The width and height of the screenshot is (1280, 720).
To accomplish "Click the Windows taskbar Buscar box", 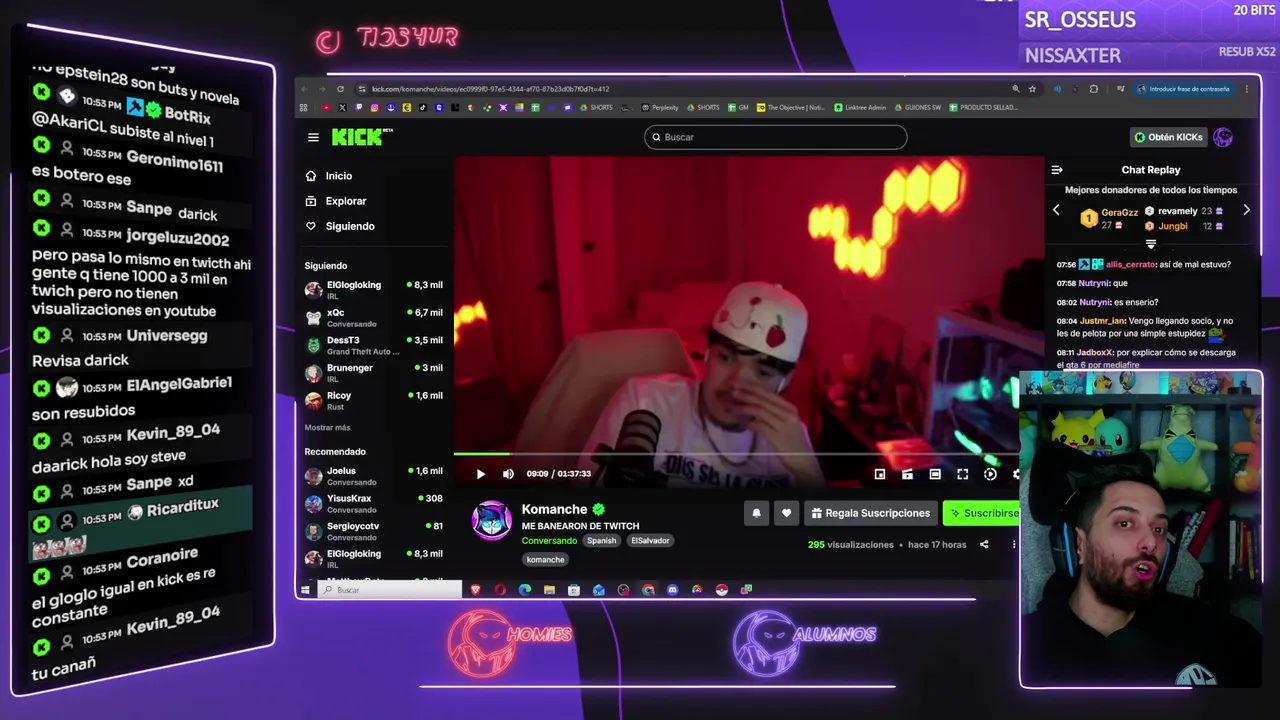I will click(x=390, y=590).
